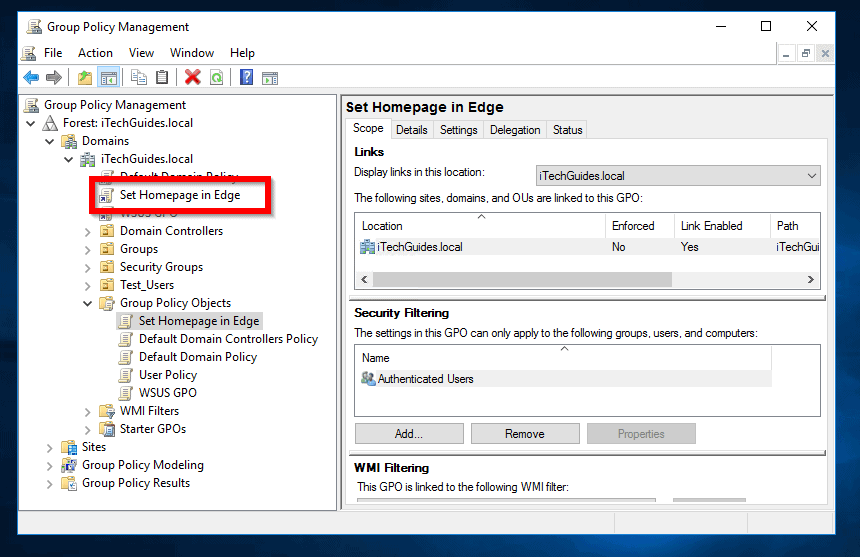This screenshot has height=557, width=860.
Task: Click the Forest iTechGuides.local triangle icon
Action: [50, 123]
